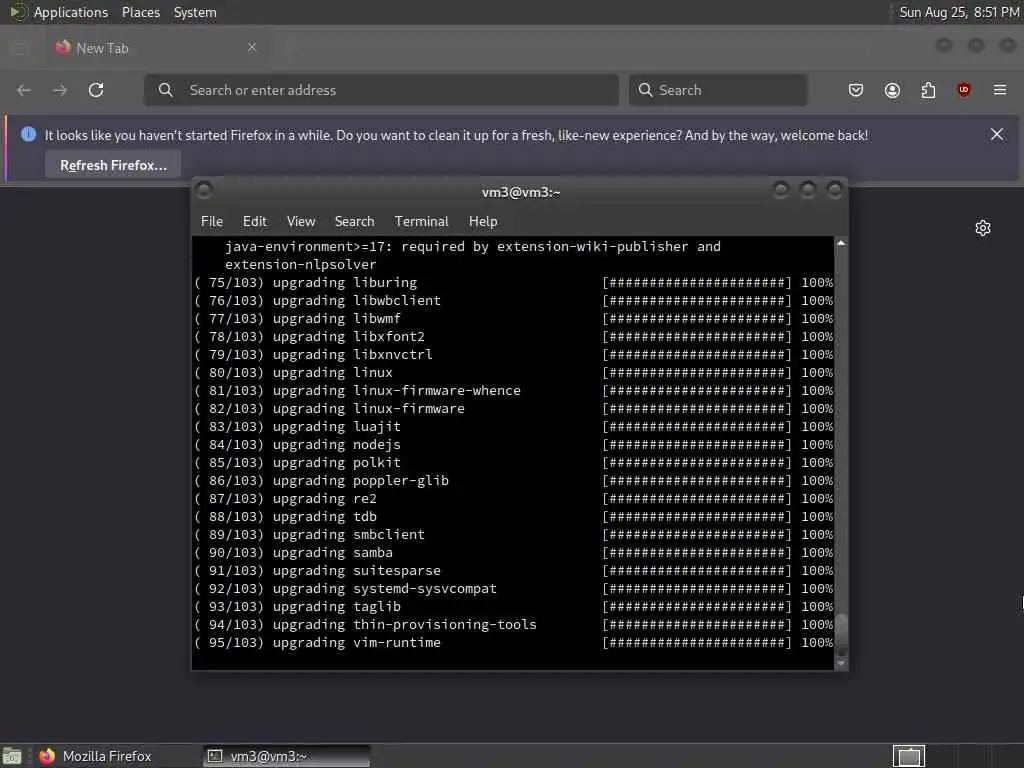
Task: Open the terminal Help menu
Action: tap(483, 221)
